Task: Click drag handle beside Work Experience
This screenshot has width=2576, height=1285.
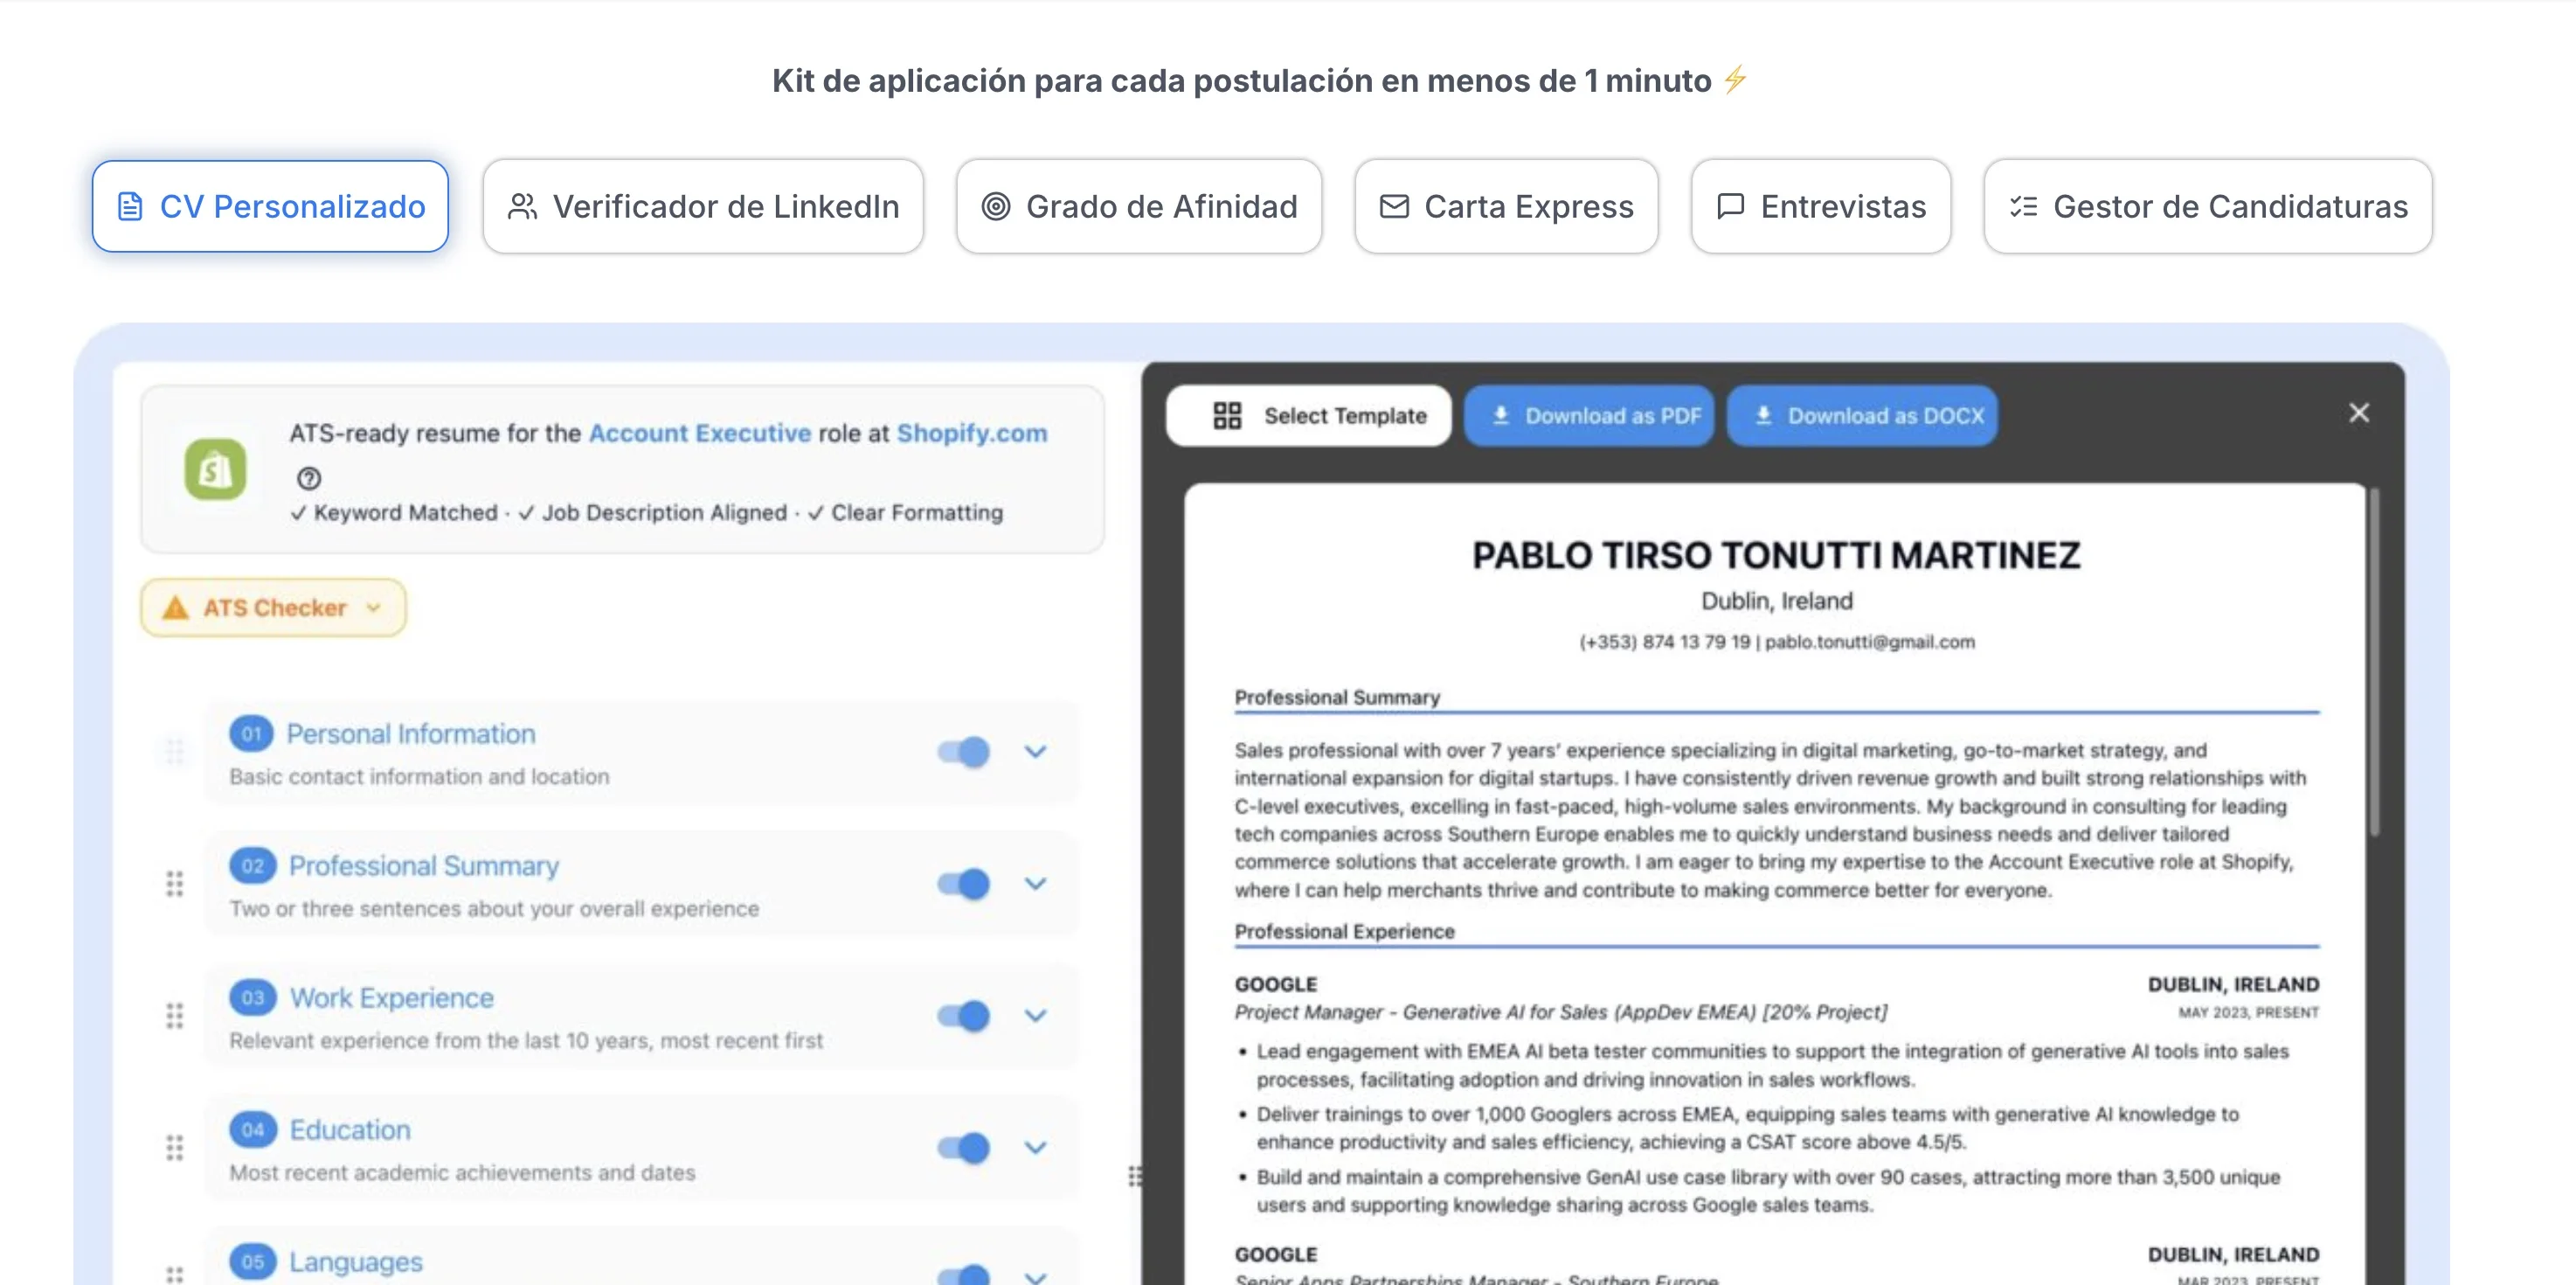Action: (175, 1015)
